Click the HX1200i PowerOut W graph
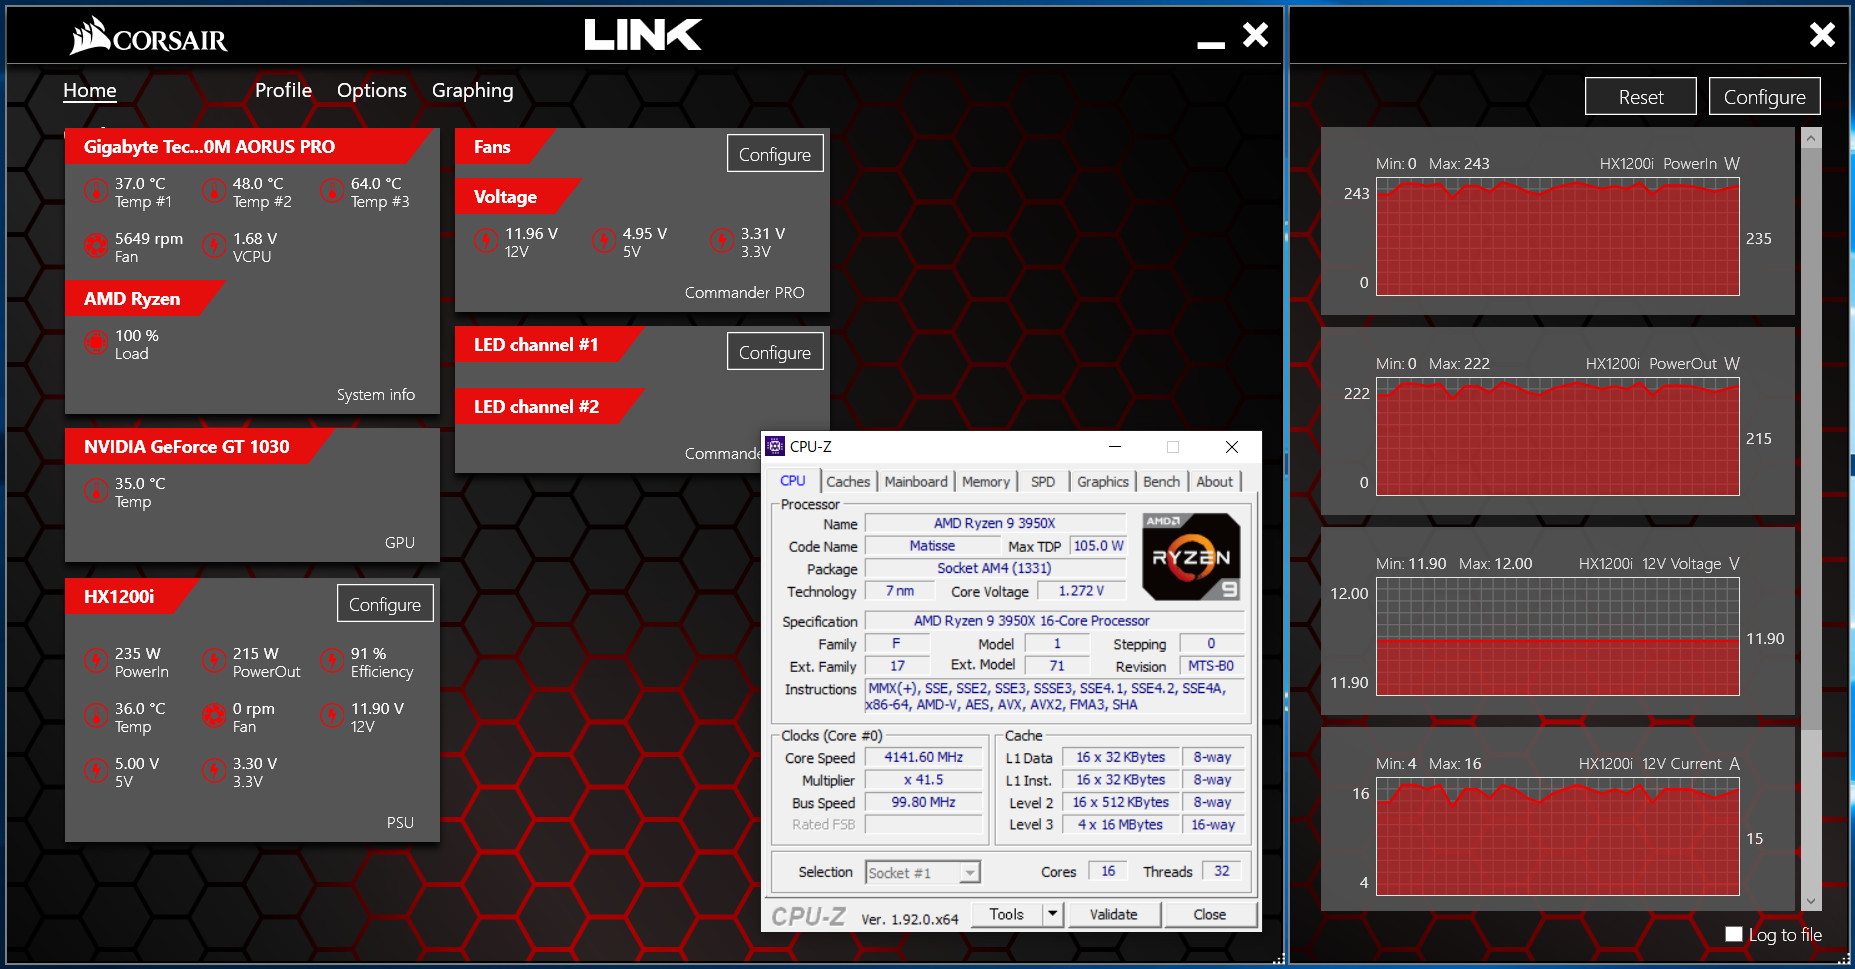 tap(1558, 437)
